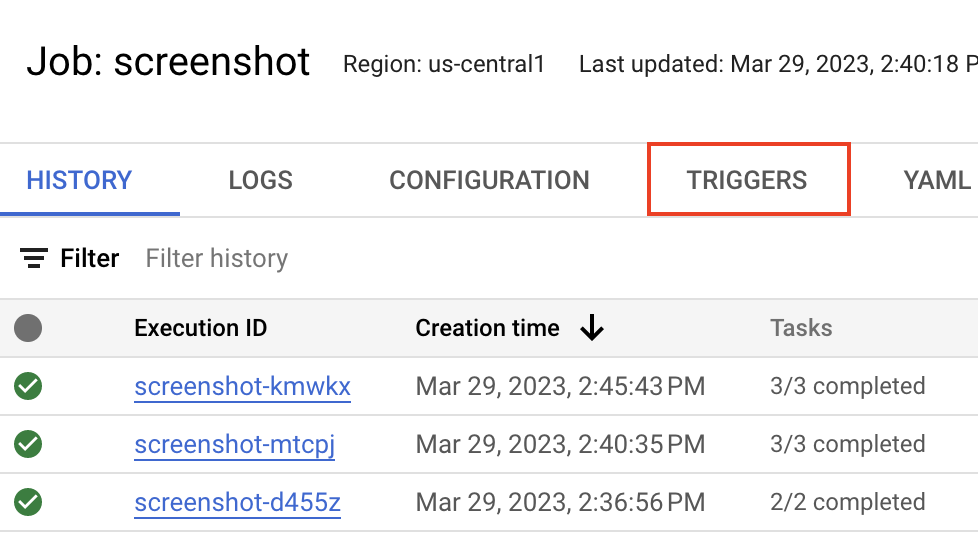Viewport: 978px width, 548px height.
Task: Click the Job: screenshot page title
Action: point(168,62)
